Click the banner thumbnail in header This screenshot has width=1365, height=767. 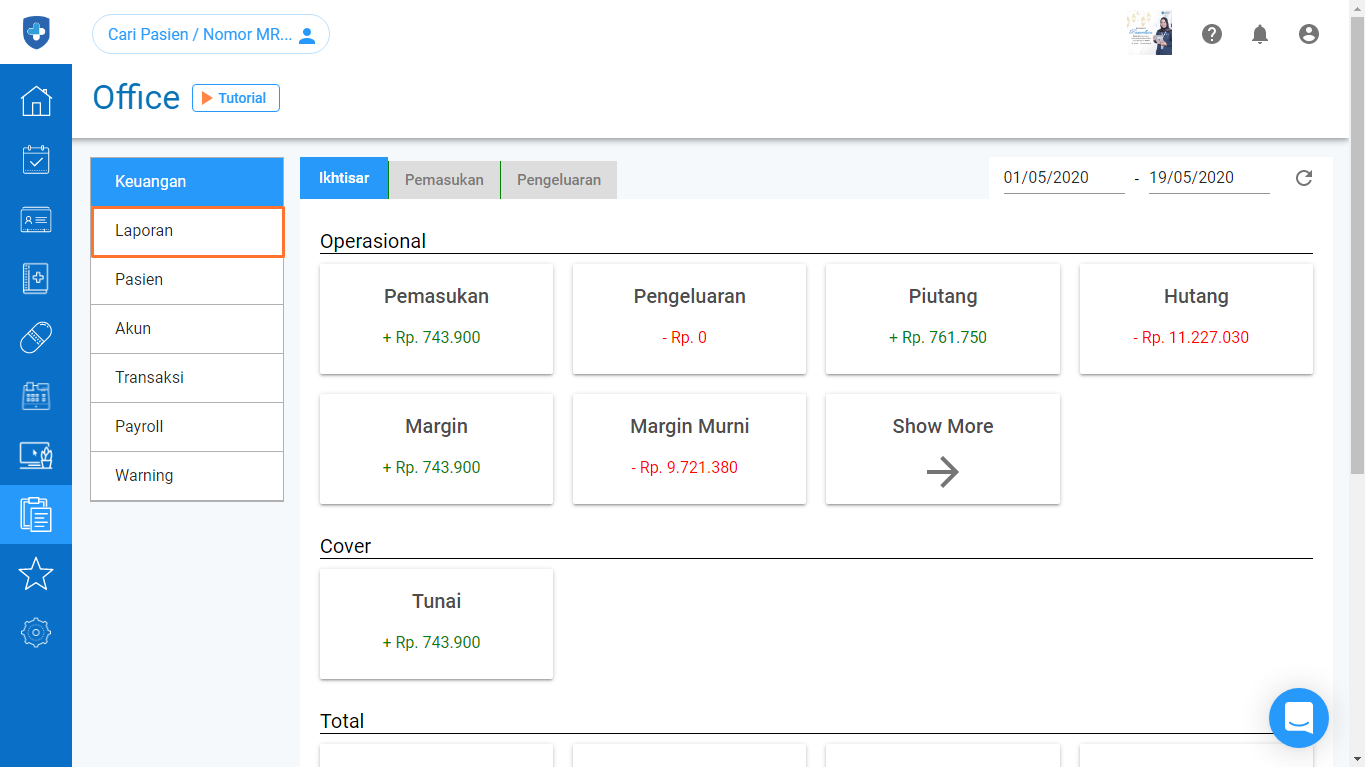[1149, 33]
